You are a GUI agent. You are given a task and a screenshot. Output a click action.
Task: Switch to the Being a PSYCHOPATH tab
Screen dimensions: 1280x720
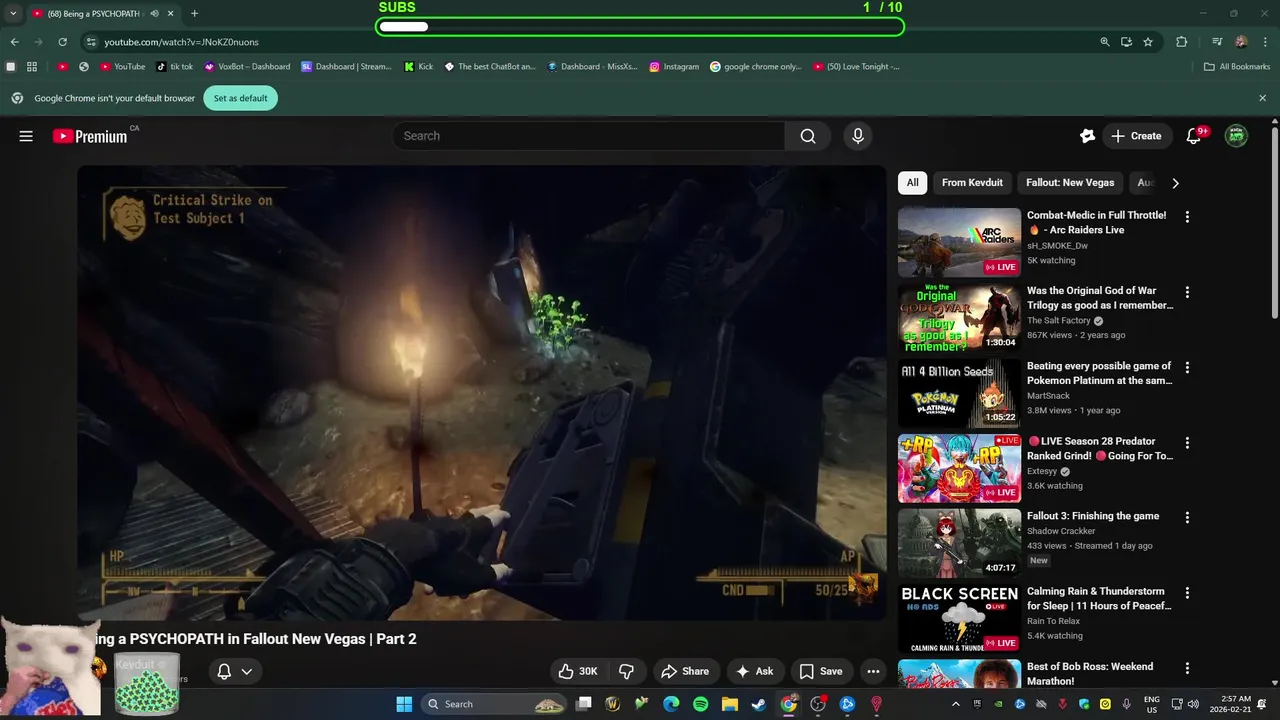click(101, 14)
